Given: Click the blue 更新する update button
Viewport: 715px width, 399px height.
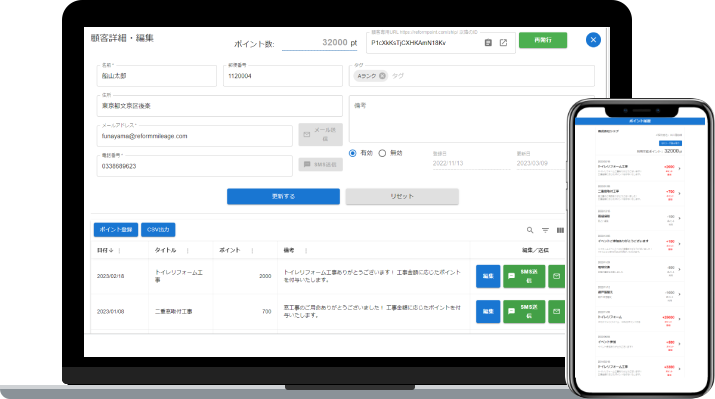Looking at the screenshot, I should tap(283, 197).
